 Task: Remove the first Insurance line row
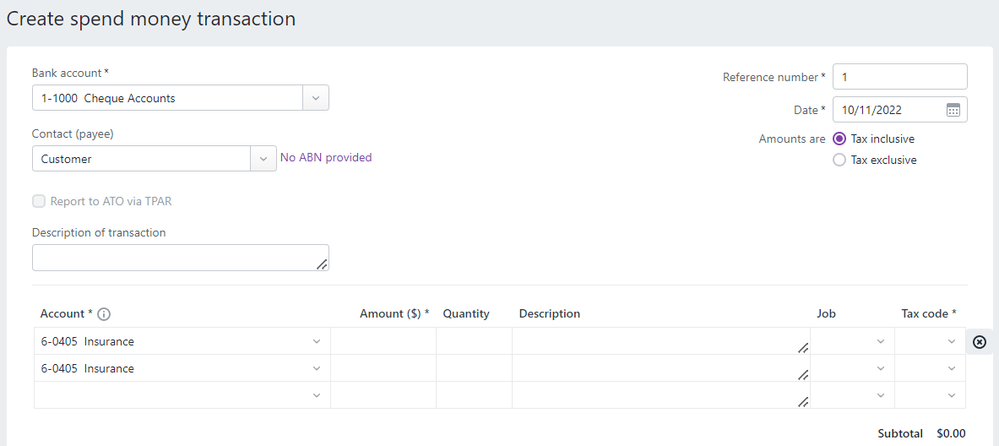979,342
